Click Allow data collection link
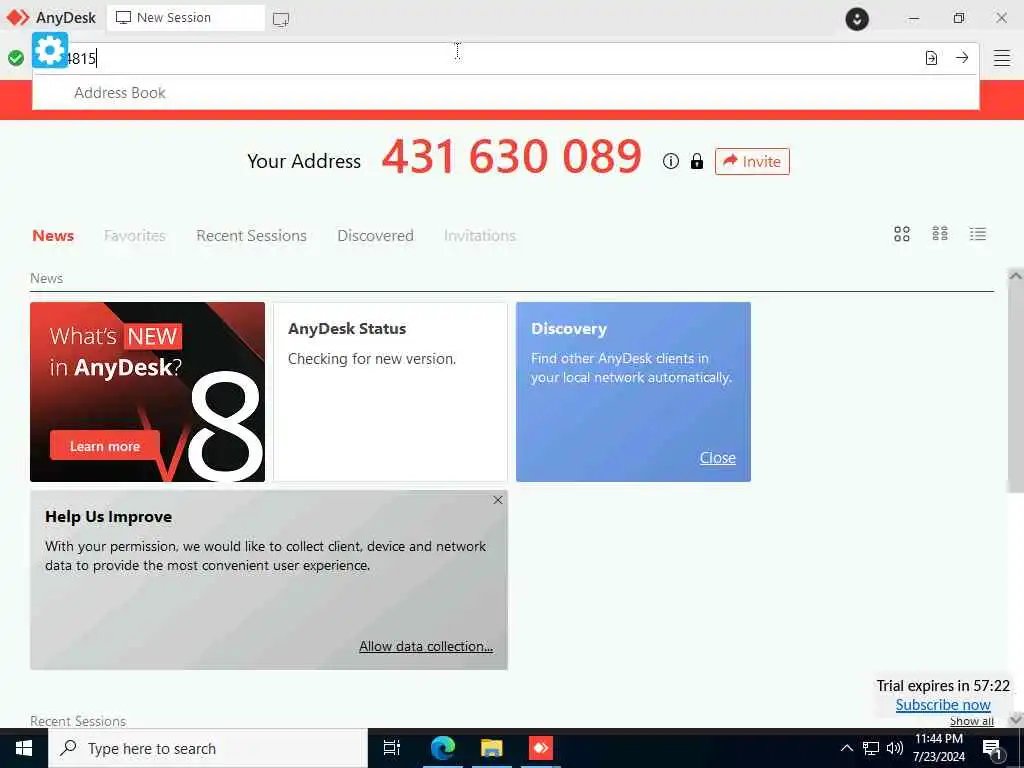The height and width of the screenshot is (768, 1024). click(x=426, y=646)
